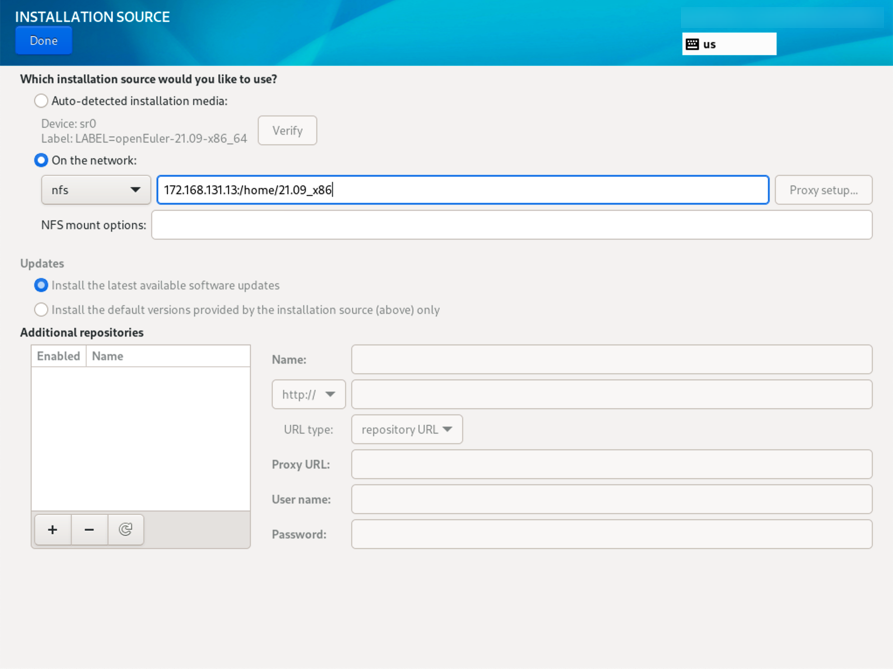This screenshot has width=893, height=669.
Task: Select install default versions only option
Action: 41,310
